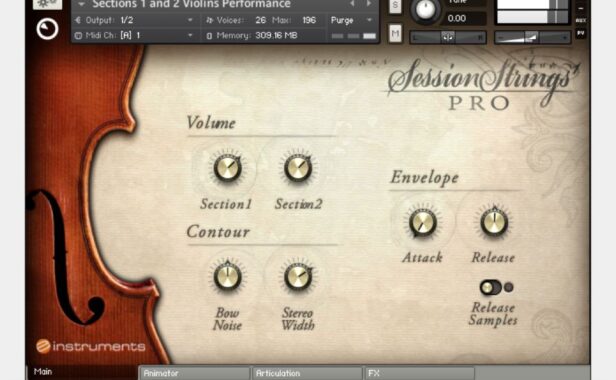Click the Tune knob
Viewport: 616px width, 380px height.
tap(425, 9)
